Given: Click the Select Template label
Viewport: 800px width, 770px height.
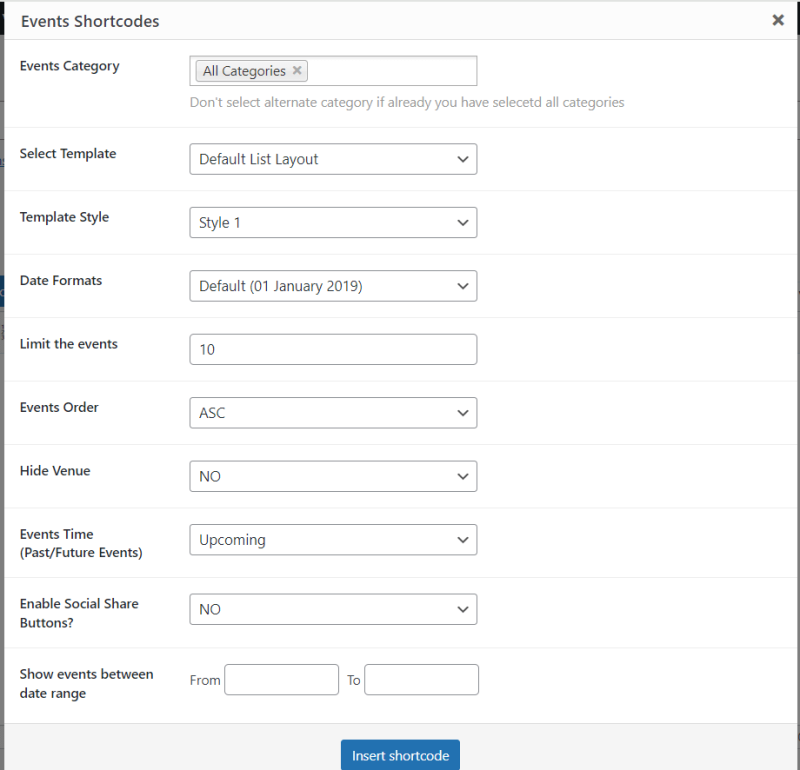Looking at the screenshot, I should tap(68, 154).
